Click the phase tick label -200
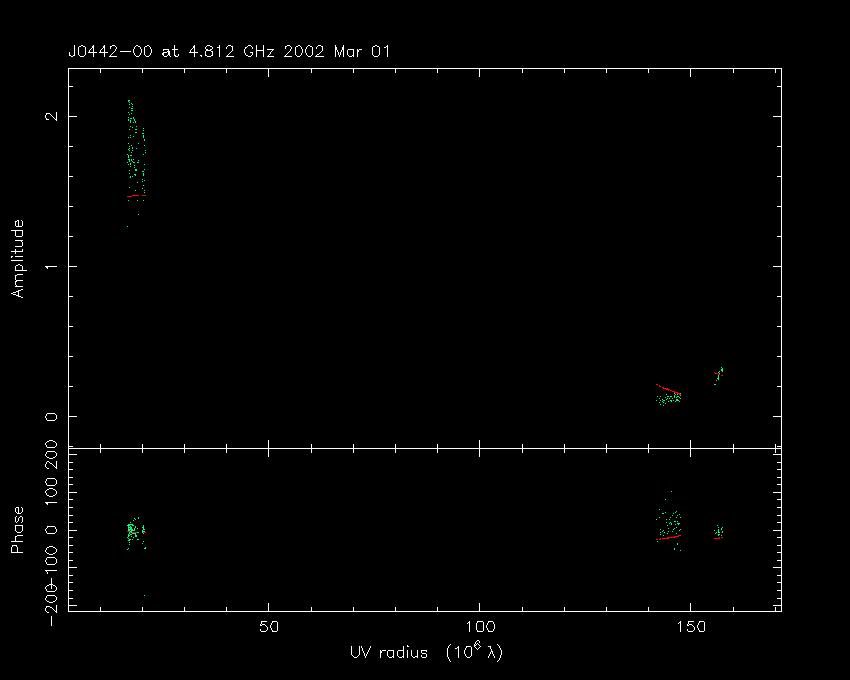The height and width of the screenshot is (680, 850). click(x=50, y=604)
